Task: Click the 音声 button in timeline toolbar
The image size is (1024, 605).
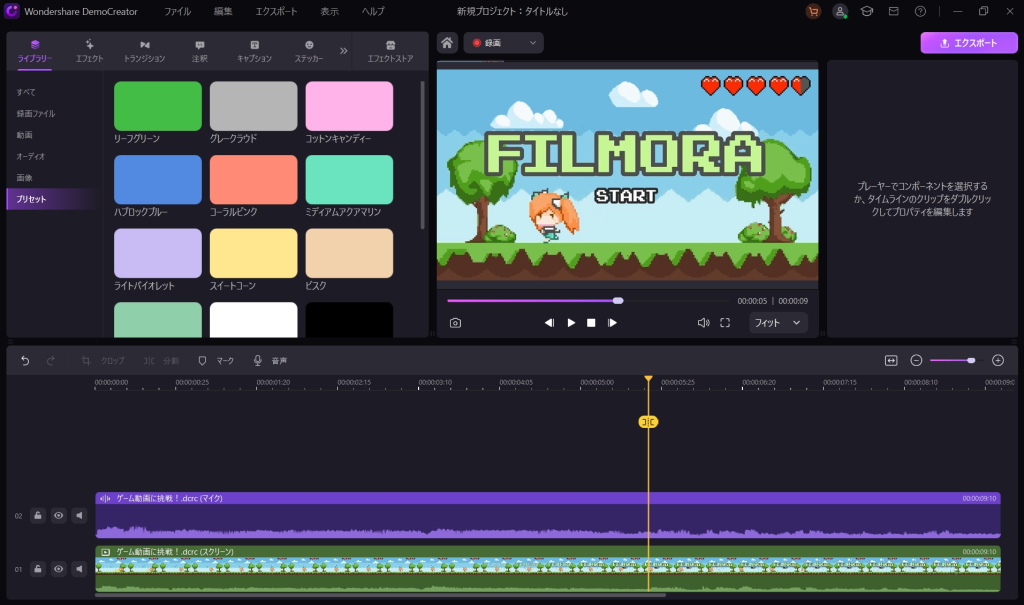Action: point(270,360)
